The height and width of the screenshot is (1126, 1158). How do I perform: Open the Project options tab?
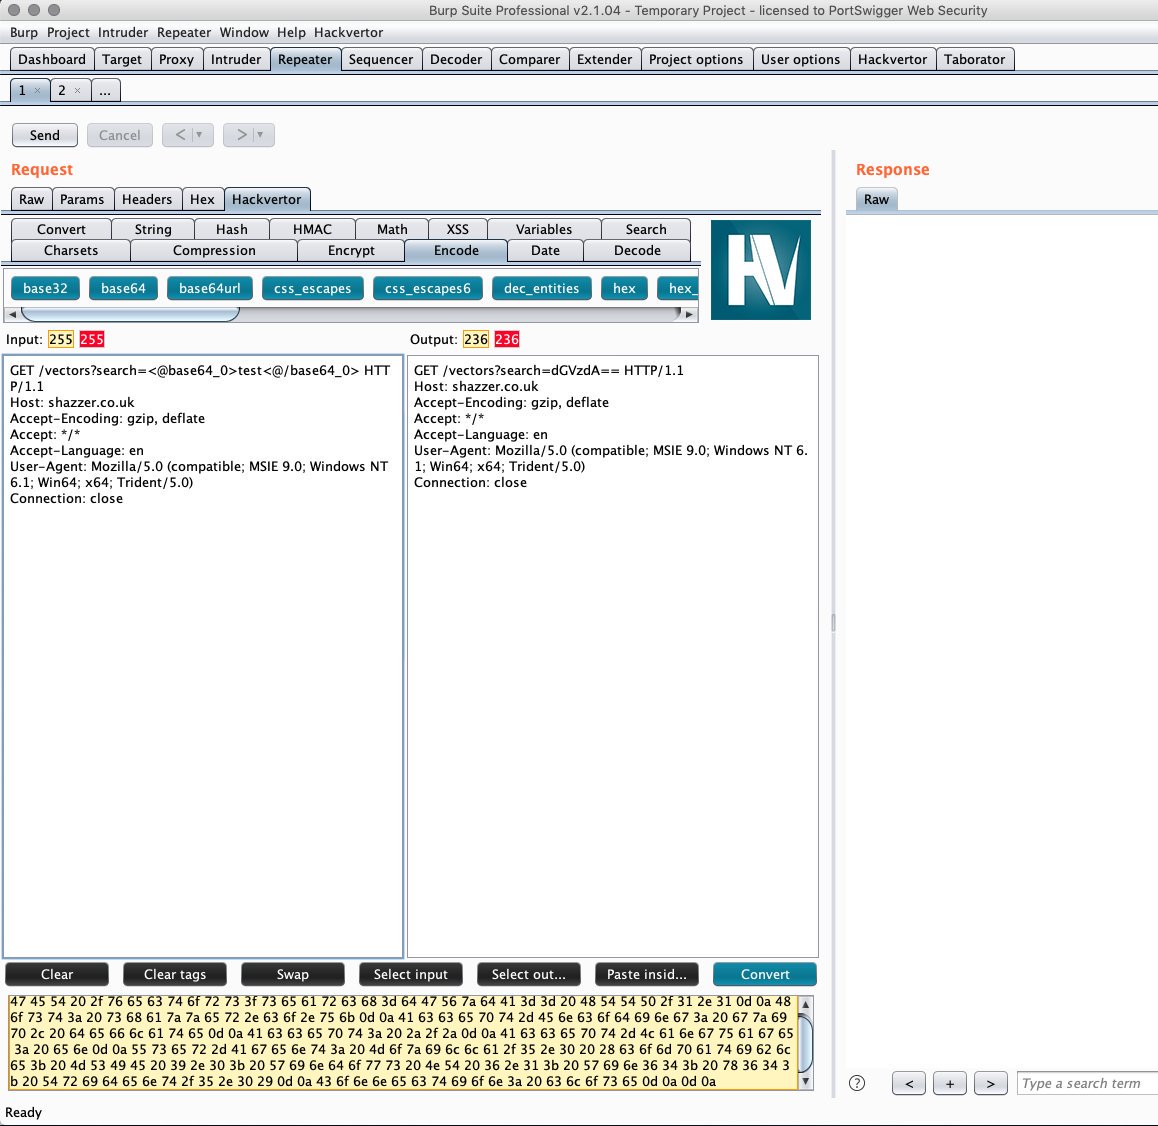696,59
